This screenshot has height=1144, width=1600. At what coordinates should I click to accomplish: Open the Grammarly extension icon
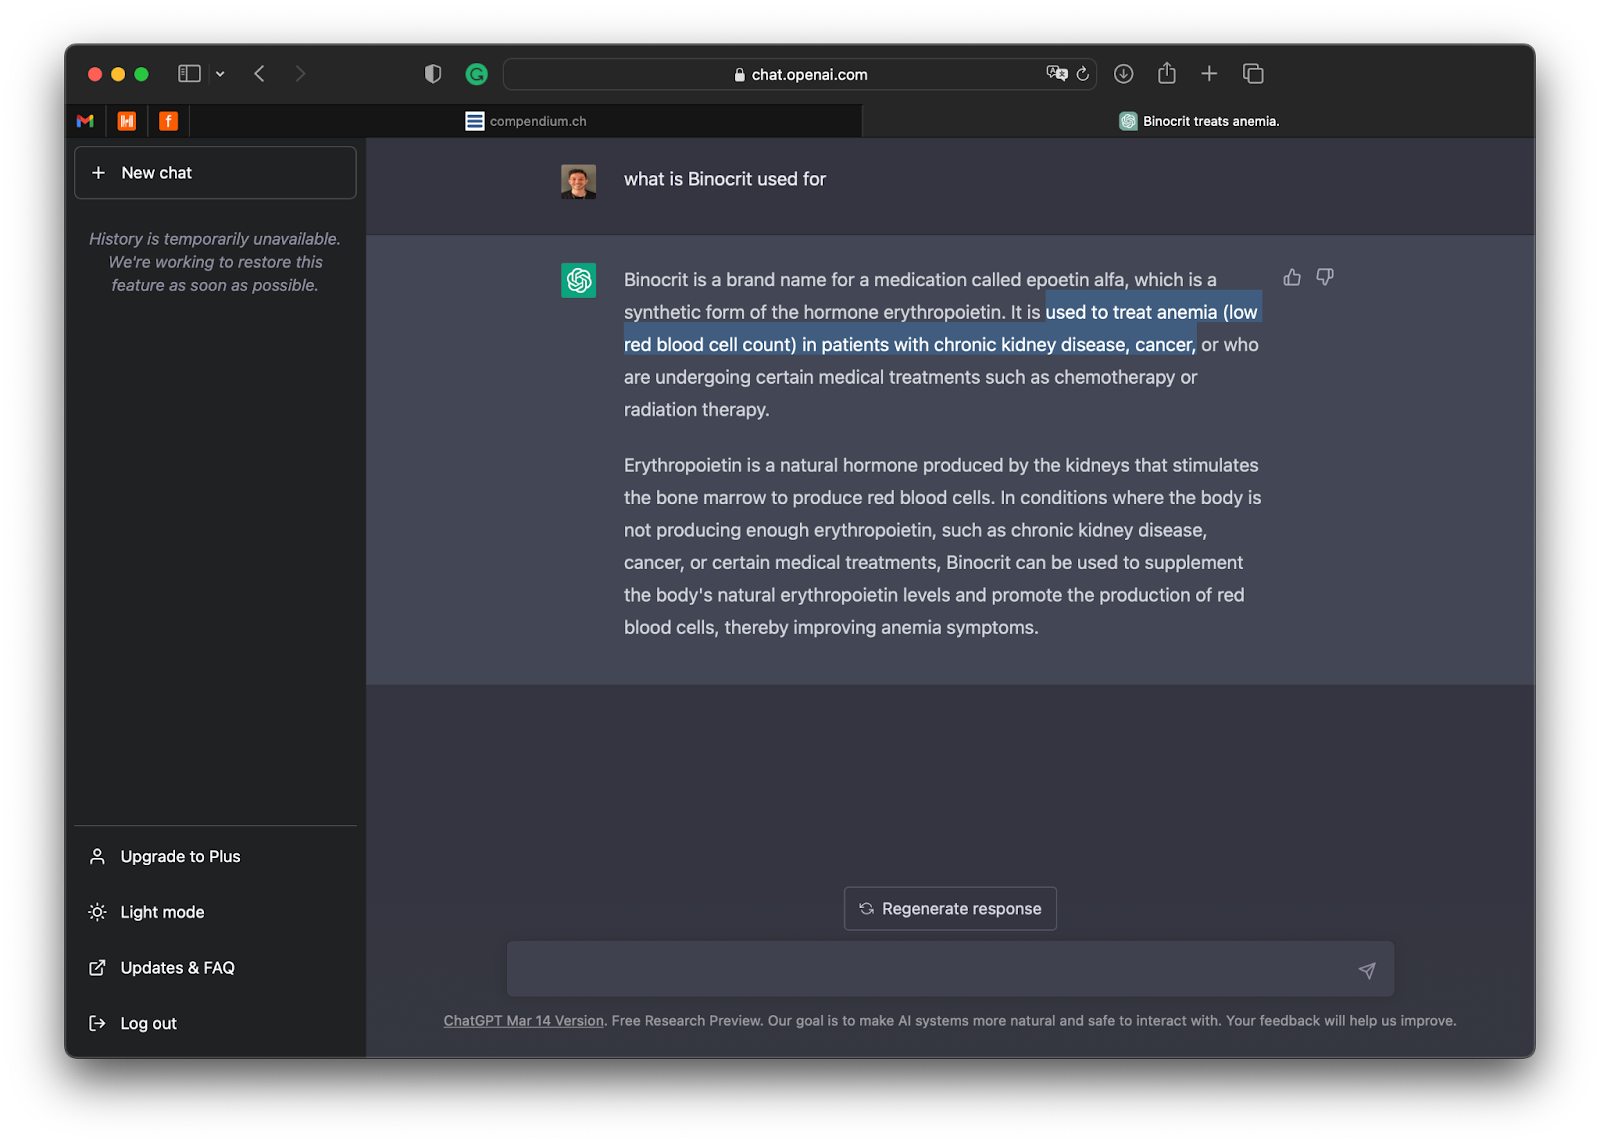(477, 74)
